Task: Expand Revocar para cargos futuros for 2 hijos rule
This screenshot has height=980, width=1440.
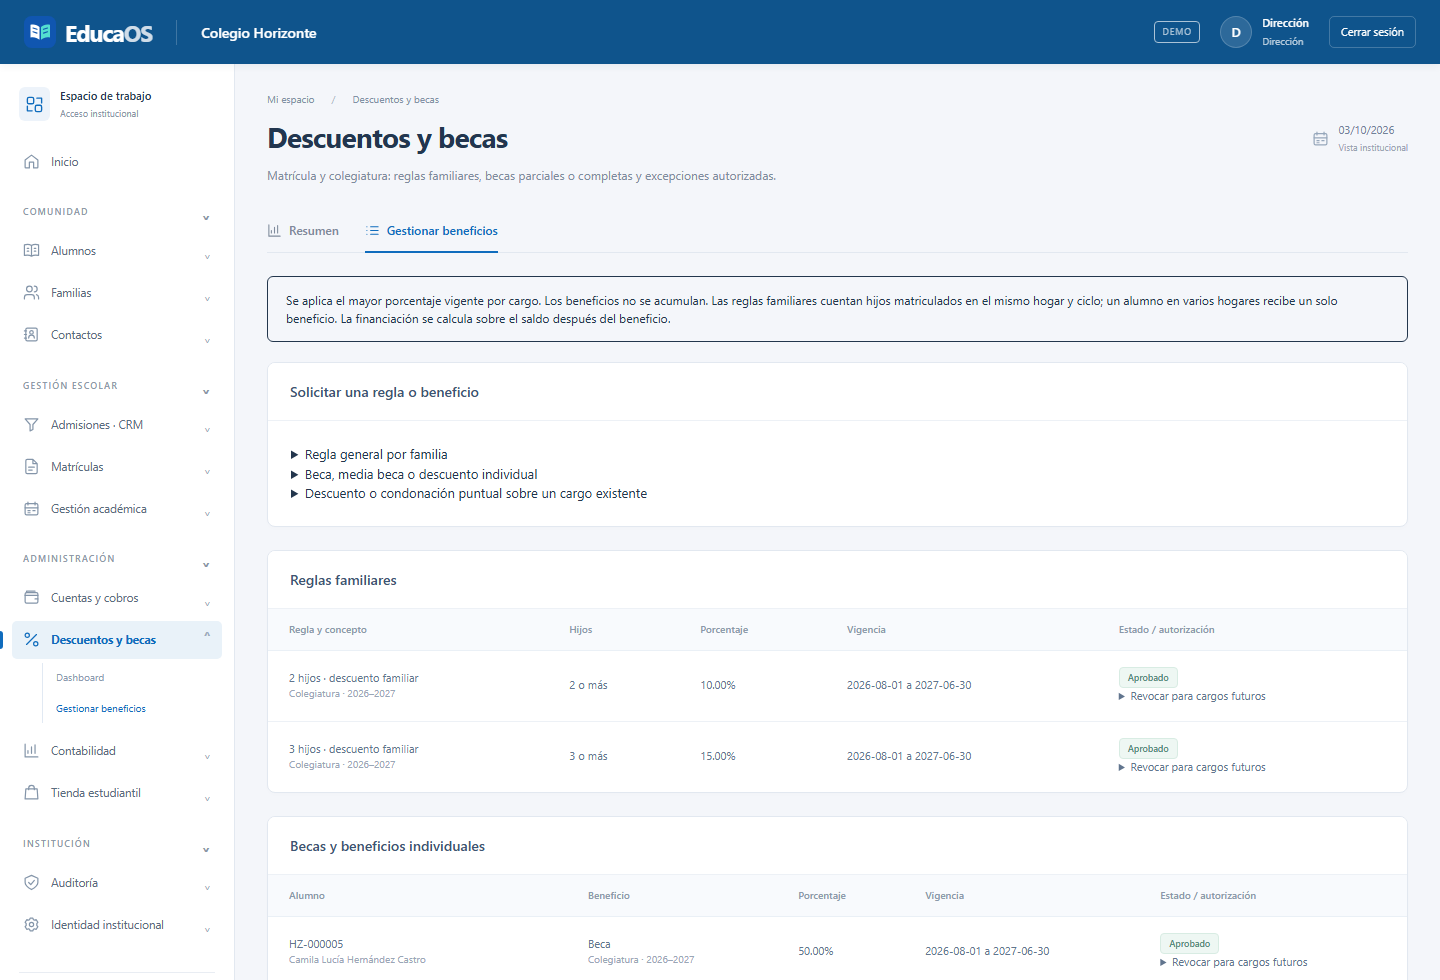Action: (1192, 697)
